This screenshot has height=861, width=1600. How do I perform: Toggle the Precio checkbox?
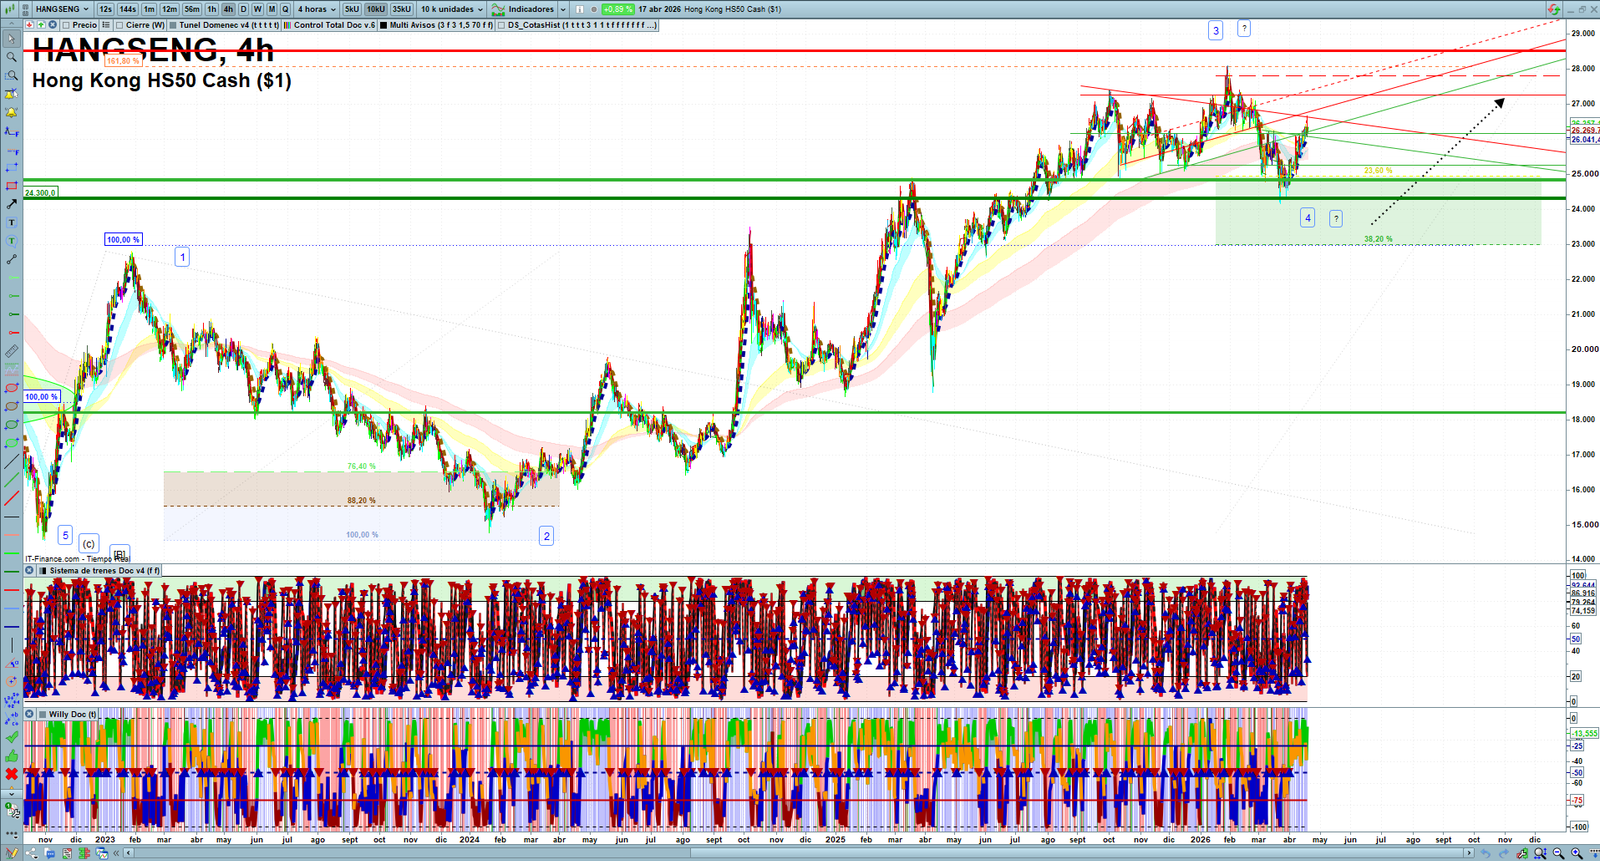point(66,25)
